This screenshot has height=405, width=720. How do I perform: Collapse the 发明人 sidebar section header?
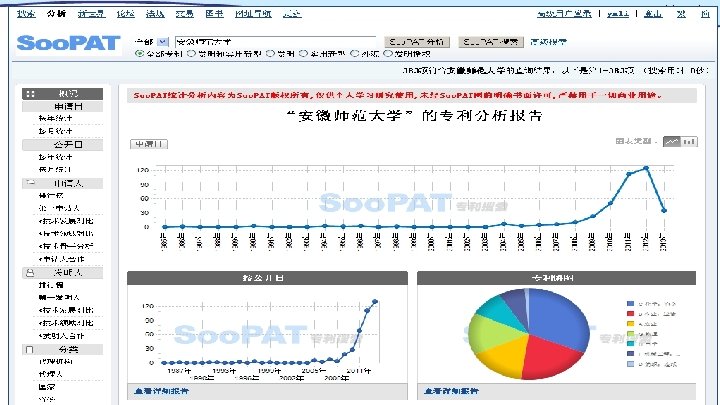(62, 273)
